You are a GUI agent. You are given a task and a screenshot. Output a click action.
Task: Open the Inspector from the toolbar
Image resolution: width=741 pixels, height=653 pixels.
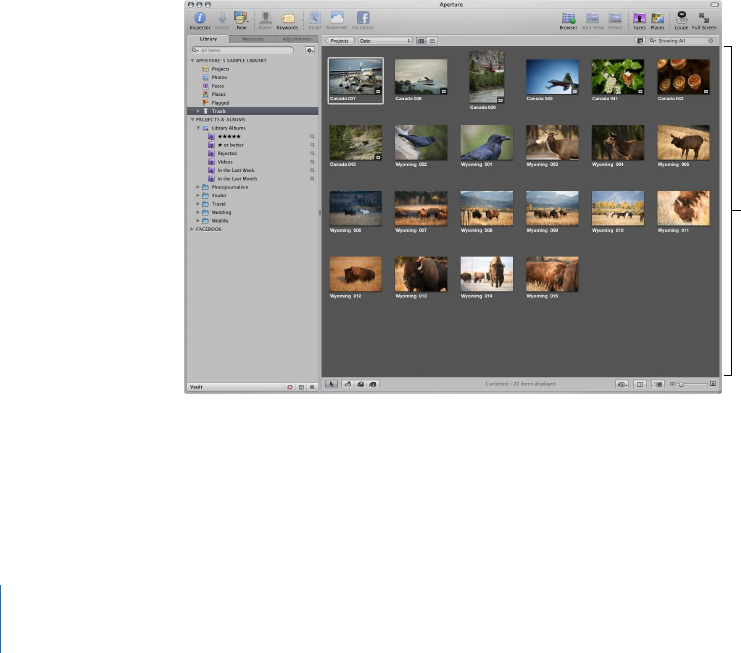200,20
